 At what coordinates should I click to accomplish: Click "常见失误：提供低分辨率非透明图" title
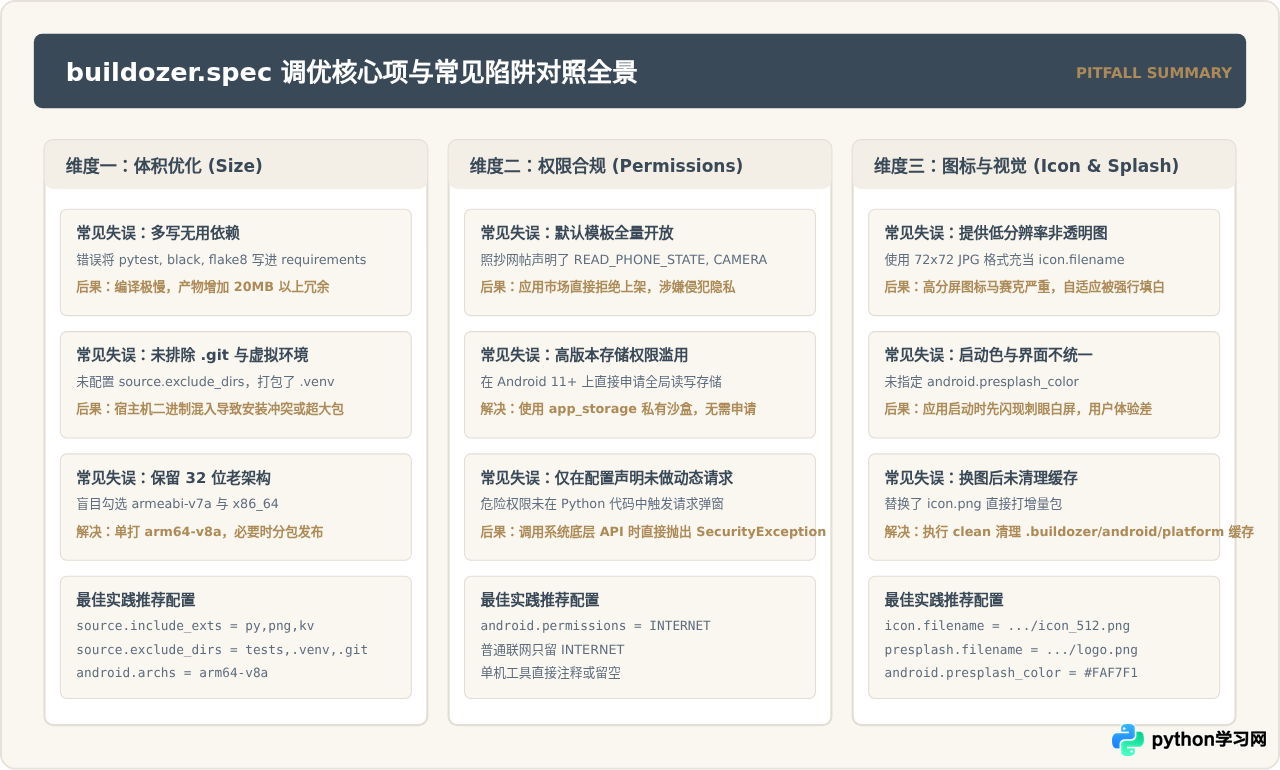(996, 233)
